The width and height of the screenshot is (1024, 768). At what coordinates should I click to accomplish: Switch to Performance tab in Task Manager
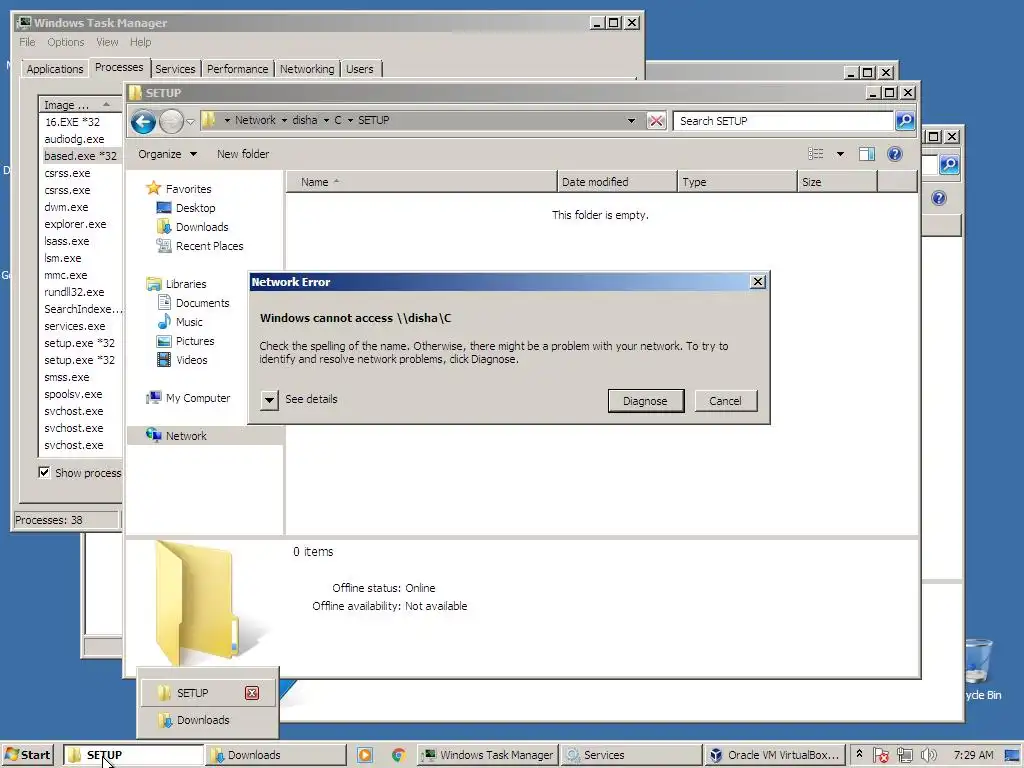238,69
